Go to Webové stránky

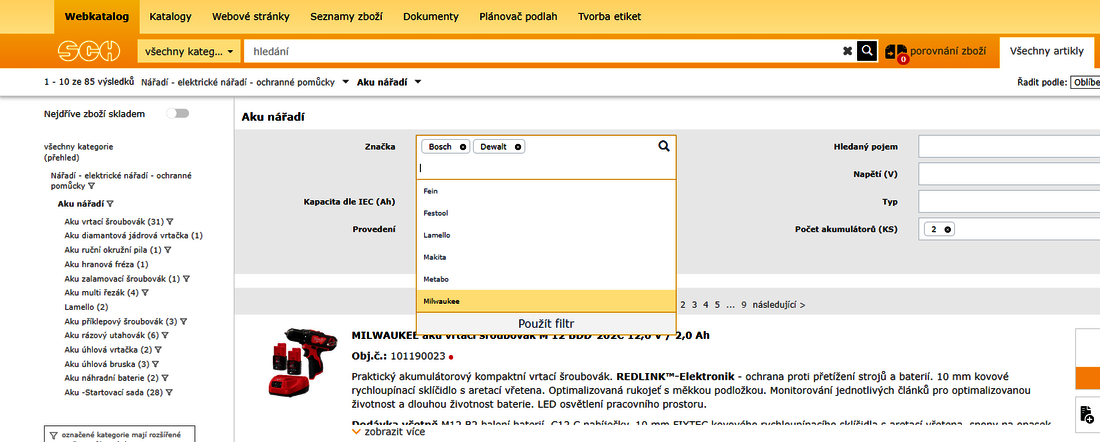[x=250, y=17]
